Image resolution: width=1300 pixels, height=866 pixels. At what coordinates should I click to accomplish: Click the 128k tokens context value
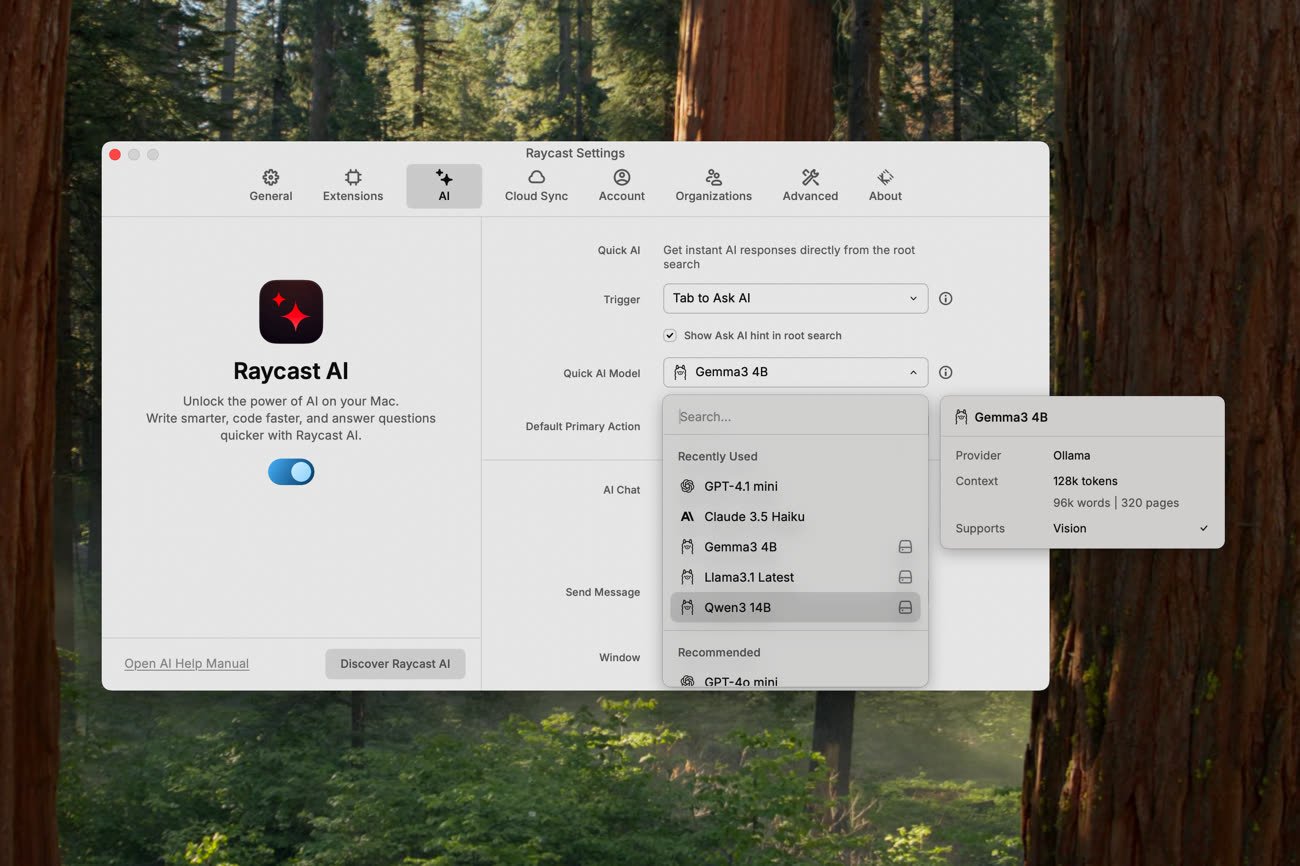(x=1085, y=481)
